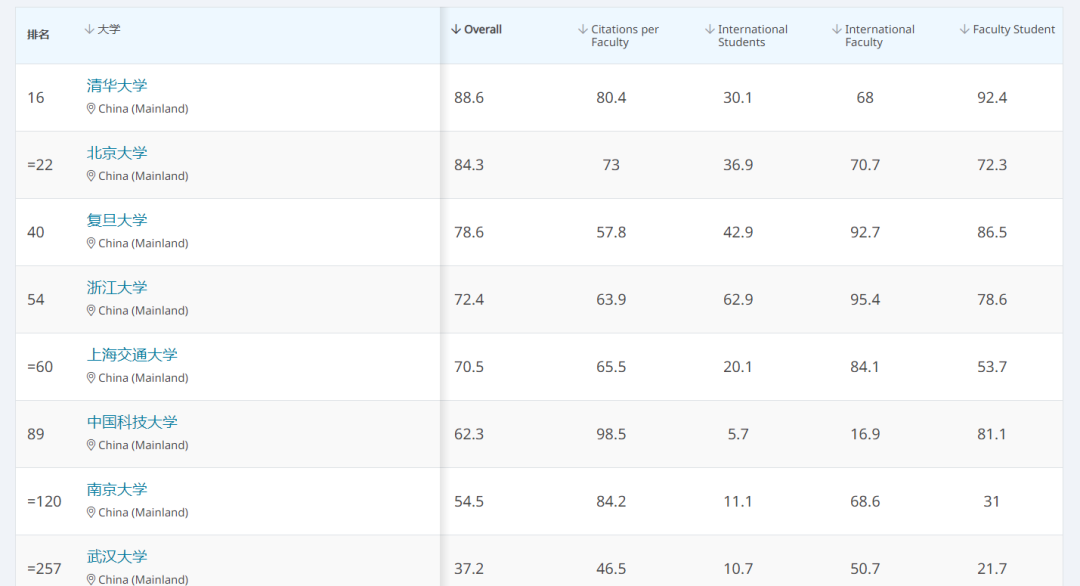Select the 排名 rank column header
This screenshot has height=586, width=1080.
click(39, 35)
